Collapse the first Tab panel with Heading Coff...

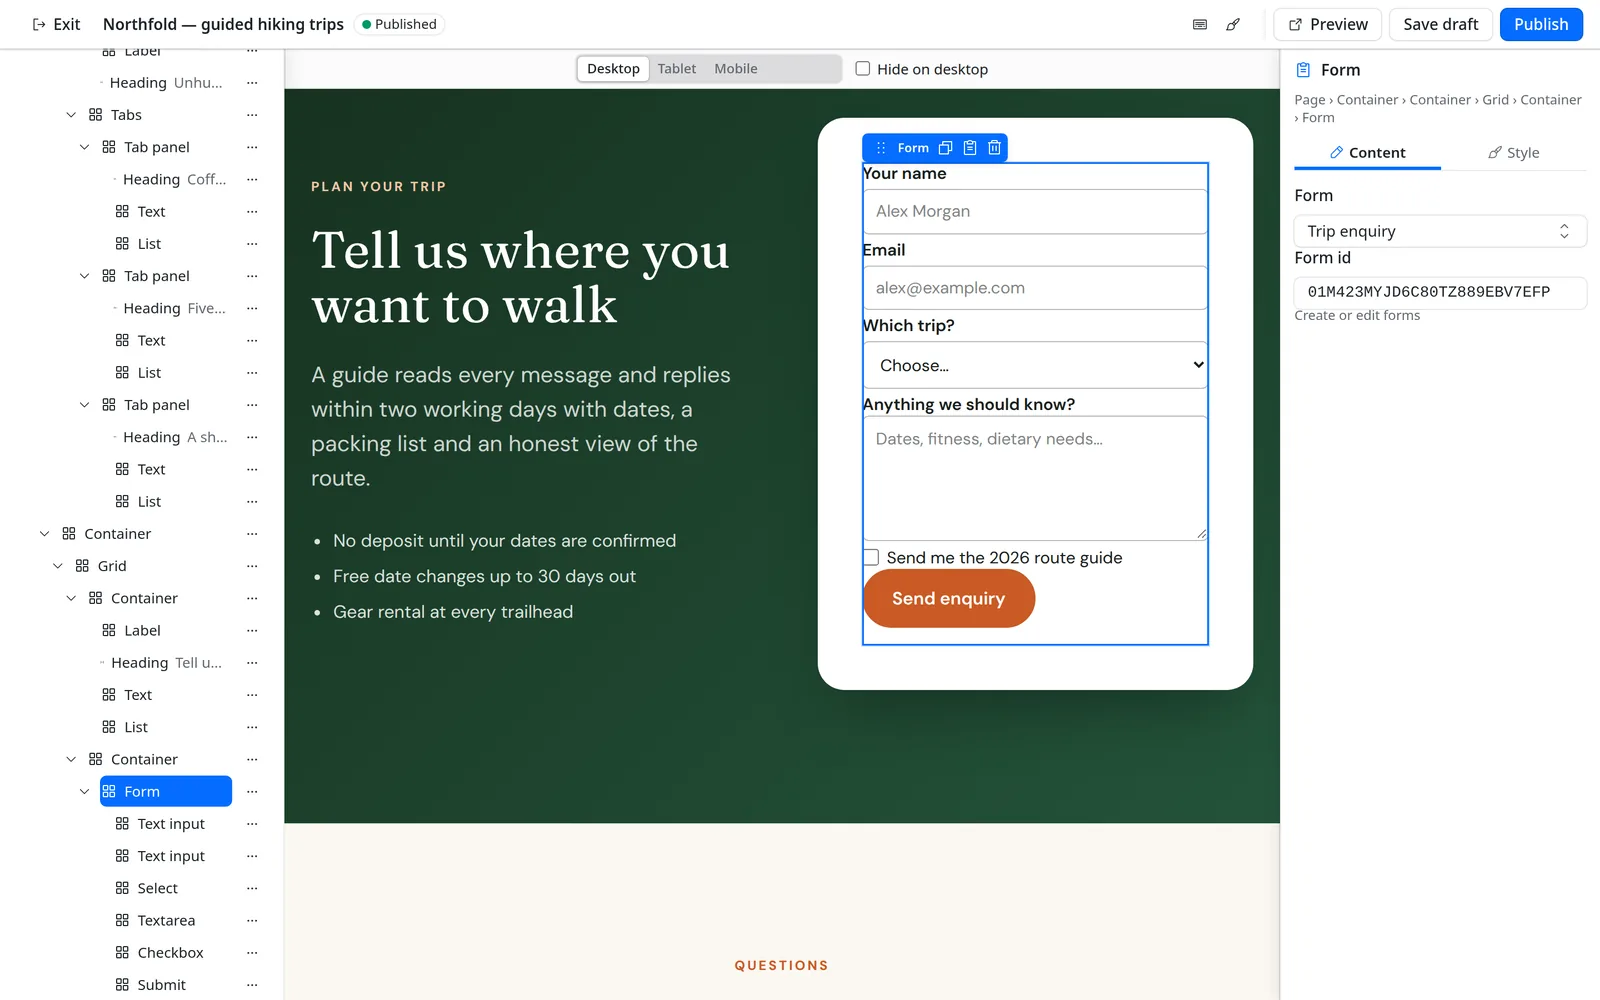[x=85, y=147]
